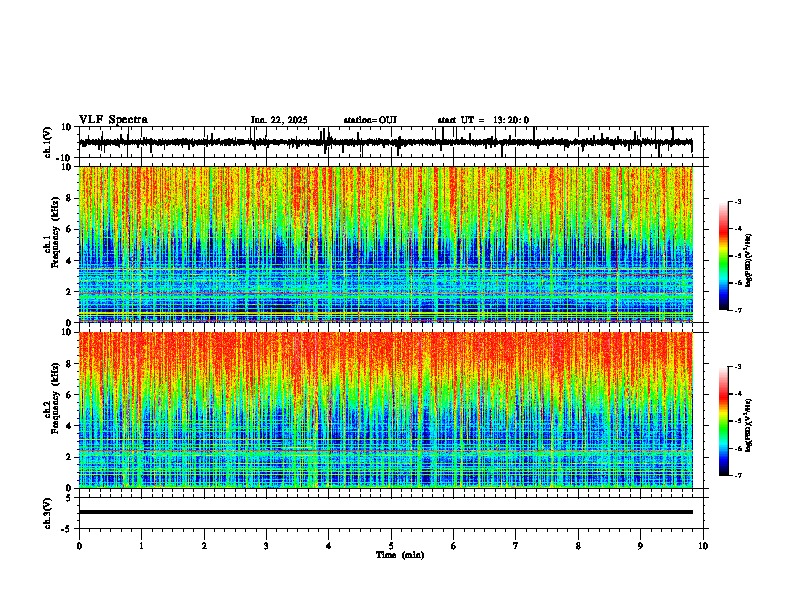Click the "ch.3(V)" axis label
This screenshot has width=792, height=612.
[x=48, y=514]
